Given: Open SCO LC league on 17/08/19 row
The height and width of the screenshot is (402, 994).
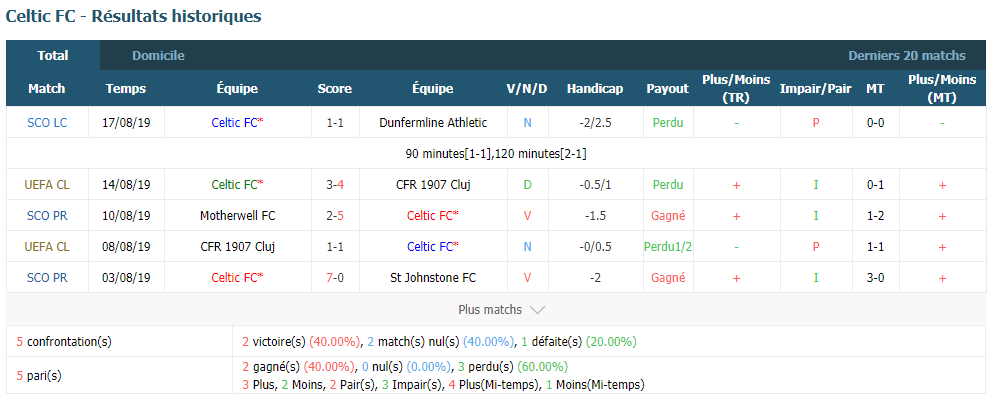Looking at the screenshot, I should [x=47, y=122].
